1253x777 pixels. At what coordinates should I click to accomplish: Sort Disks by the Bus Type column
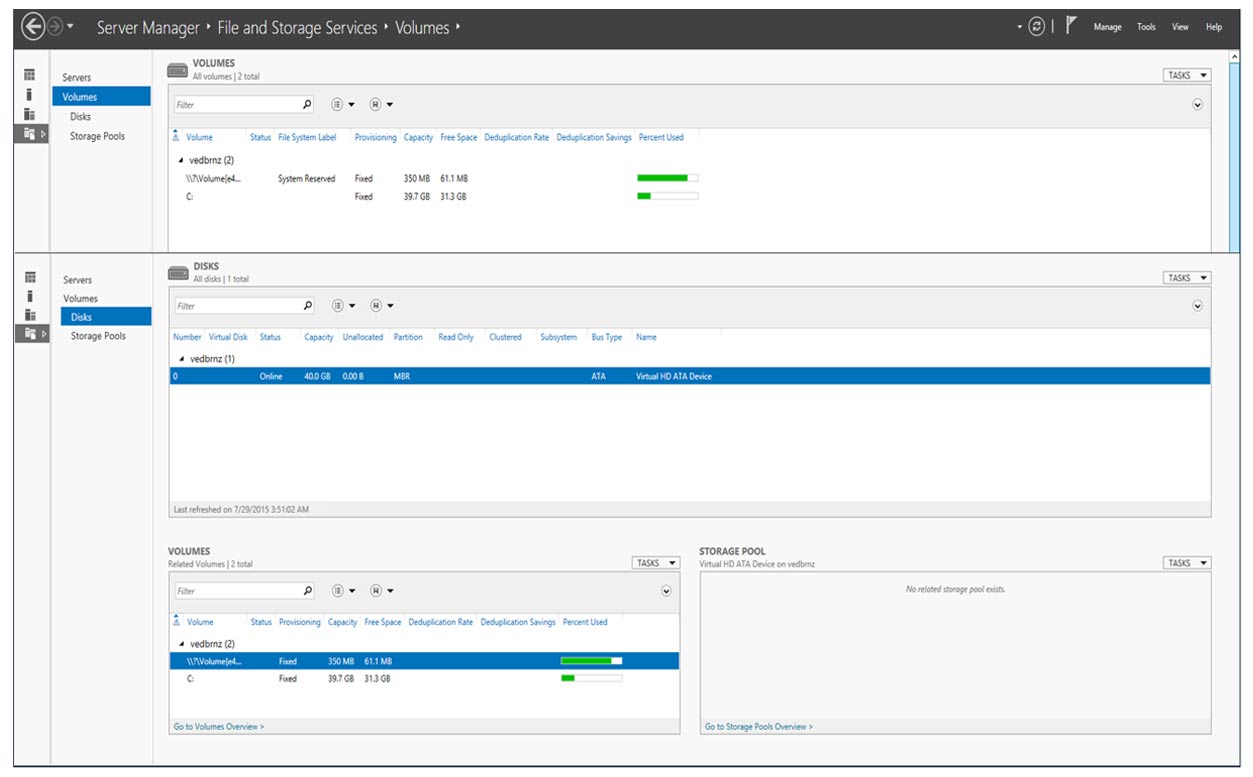607,337
